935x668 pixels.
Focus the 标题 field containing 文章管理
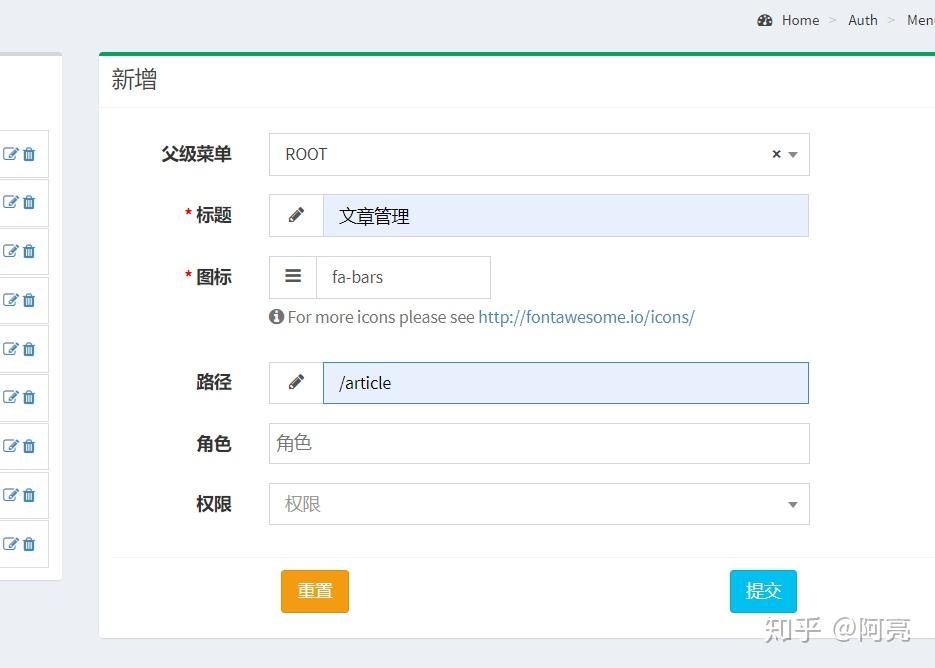coord(566,215)
